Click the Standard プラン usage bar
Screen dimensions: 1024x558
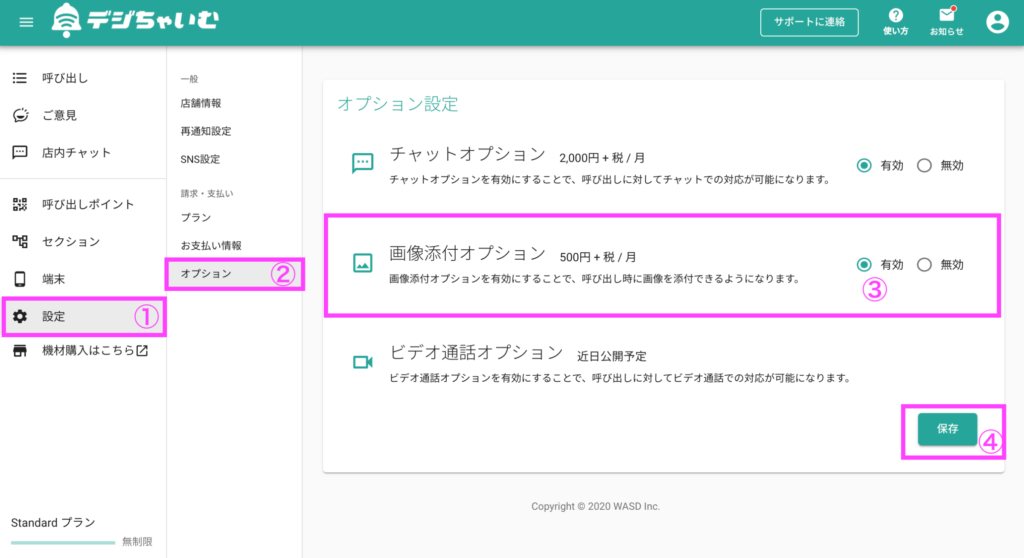point(63,542)
